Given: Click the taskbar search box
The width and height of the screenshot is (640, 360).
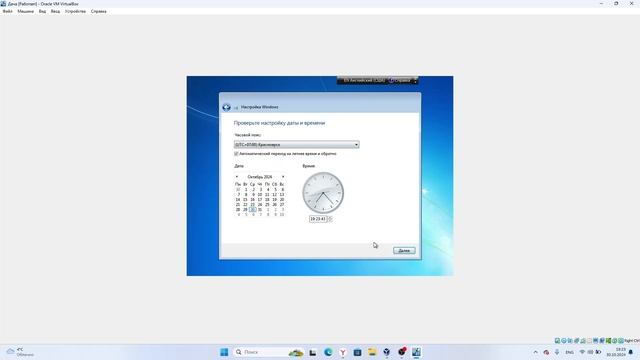Looking at the screenshot, I should (x=269, y=352).
